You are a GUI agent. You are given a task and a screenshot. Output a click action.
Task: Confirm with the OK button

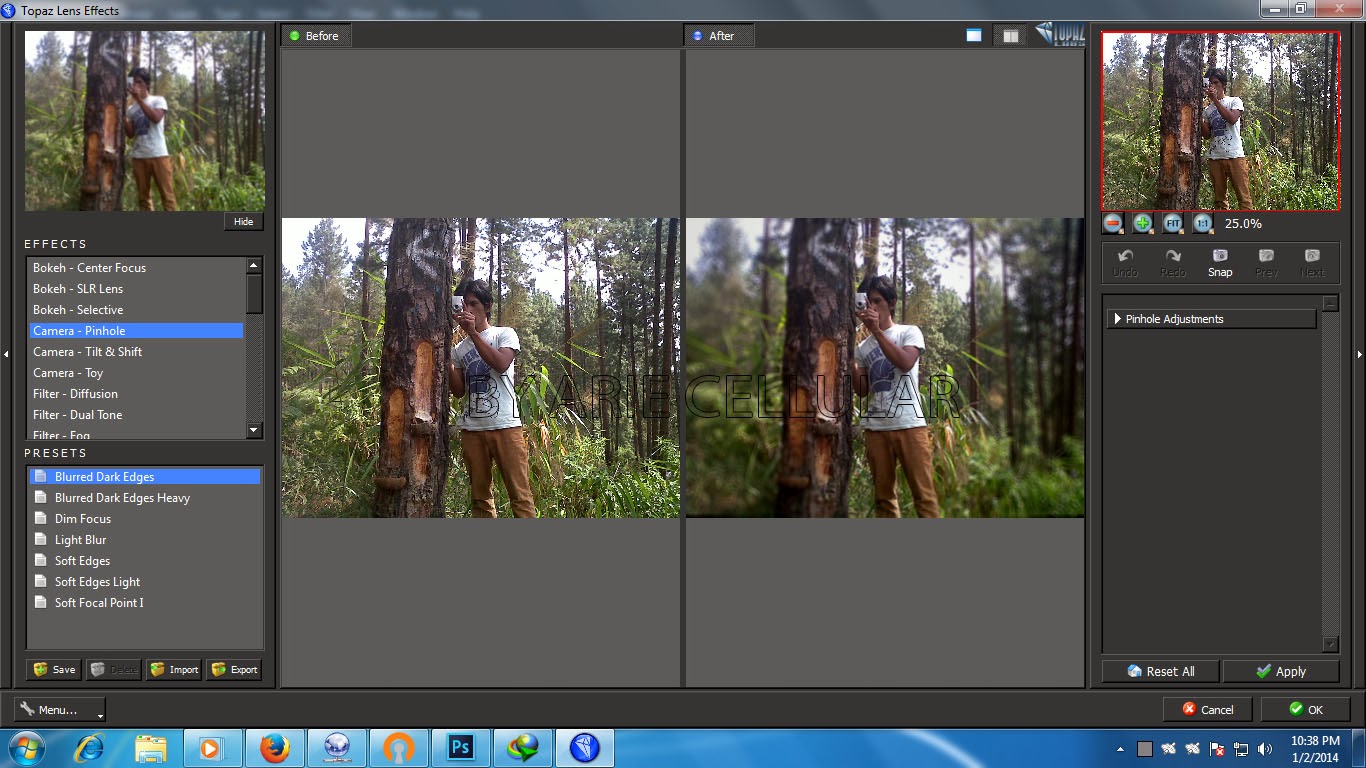pos(1306,710)
